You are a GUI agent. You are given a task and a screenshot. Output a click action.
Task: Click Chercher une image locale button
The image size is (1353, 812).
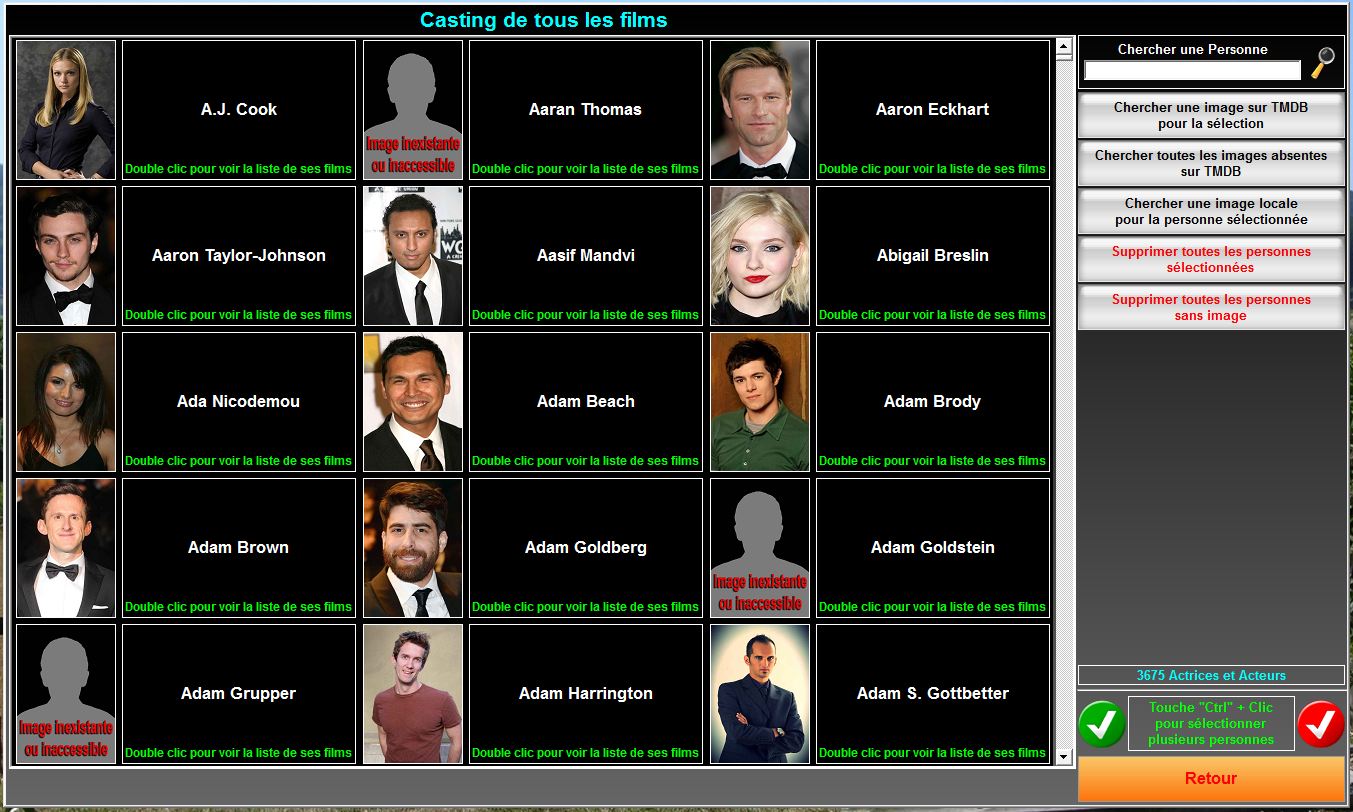click(1211, 211)
